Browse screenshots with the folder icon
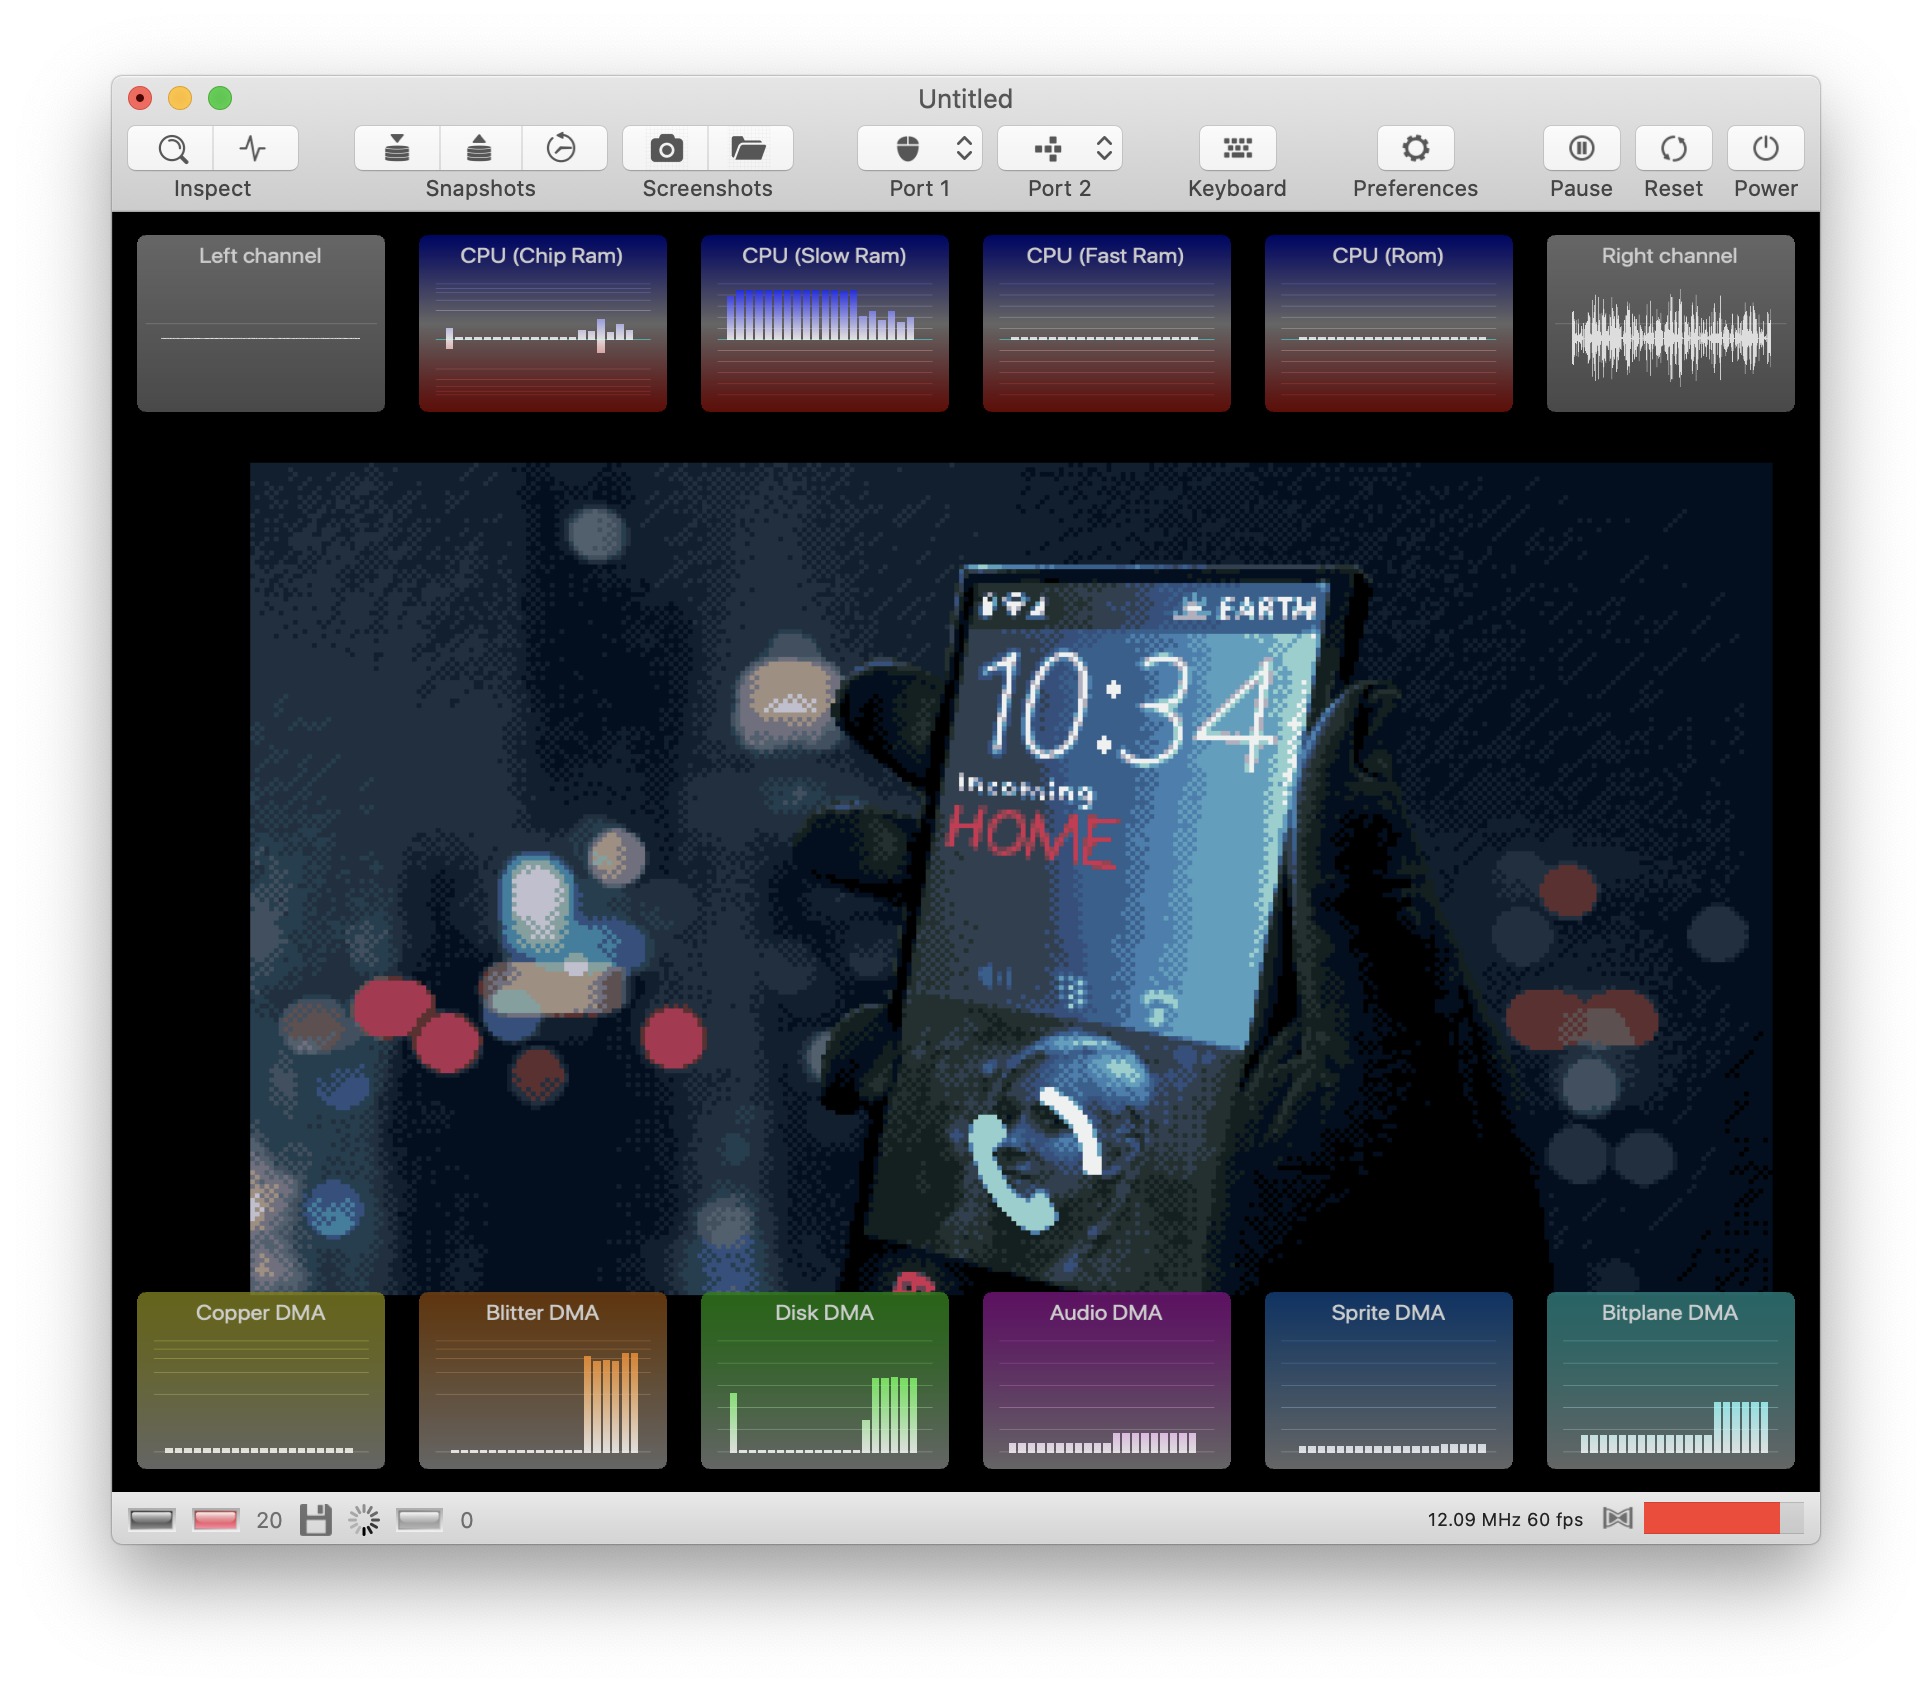This screenshot has width=1932, height=1692. 750,148
